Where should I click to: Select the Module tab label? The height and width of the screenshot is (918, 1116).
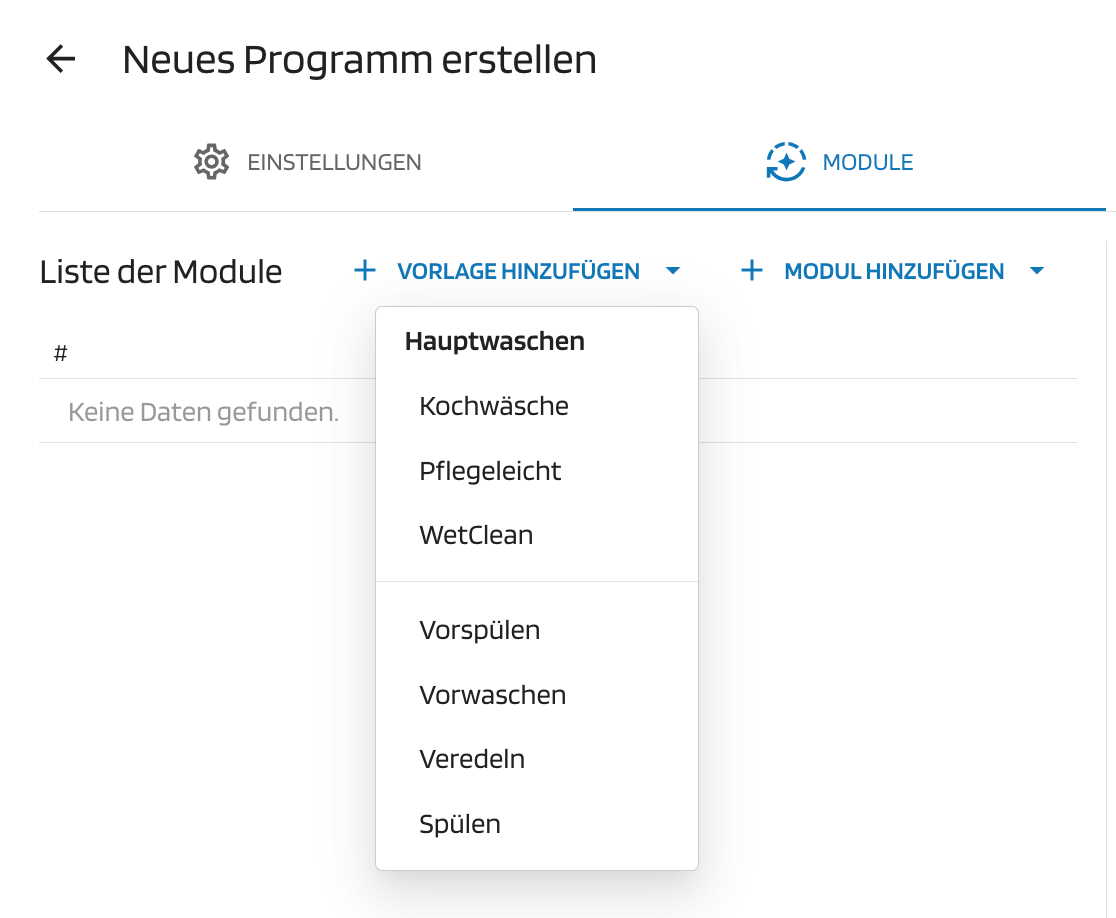tap(867, 162)
